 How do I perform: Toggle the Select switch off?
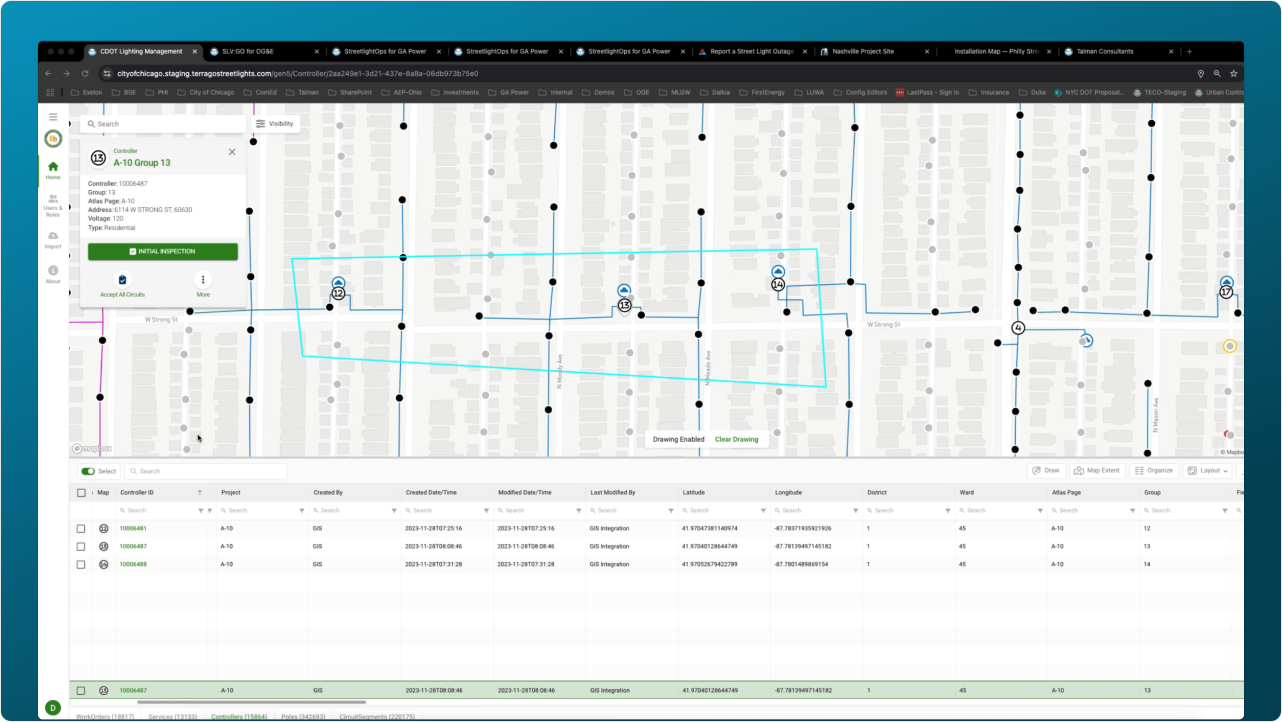tap(88, 471)
